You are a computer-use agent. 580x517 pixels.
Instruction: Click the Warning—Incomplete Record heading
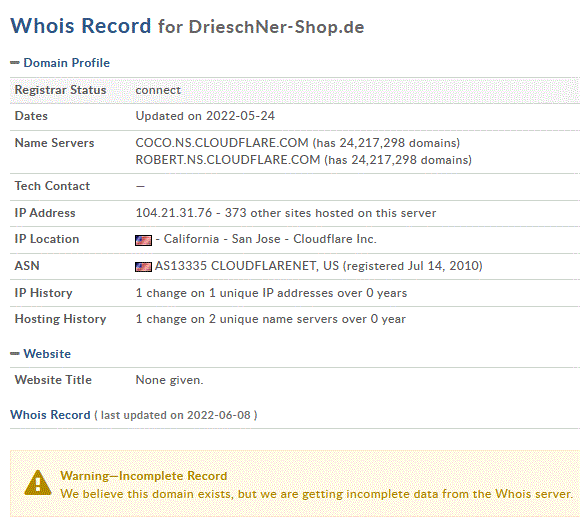point(144,476)
